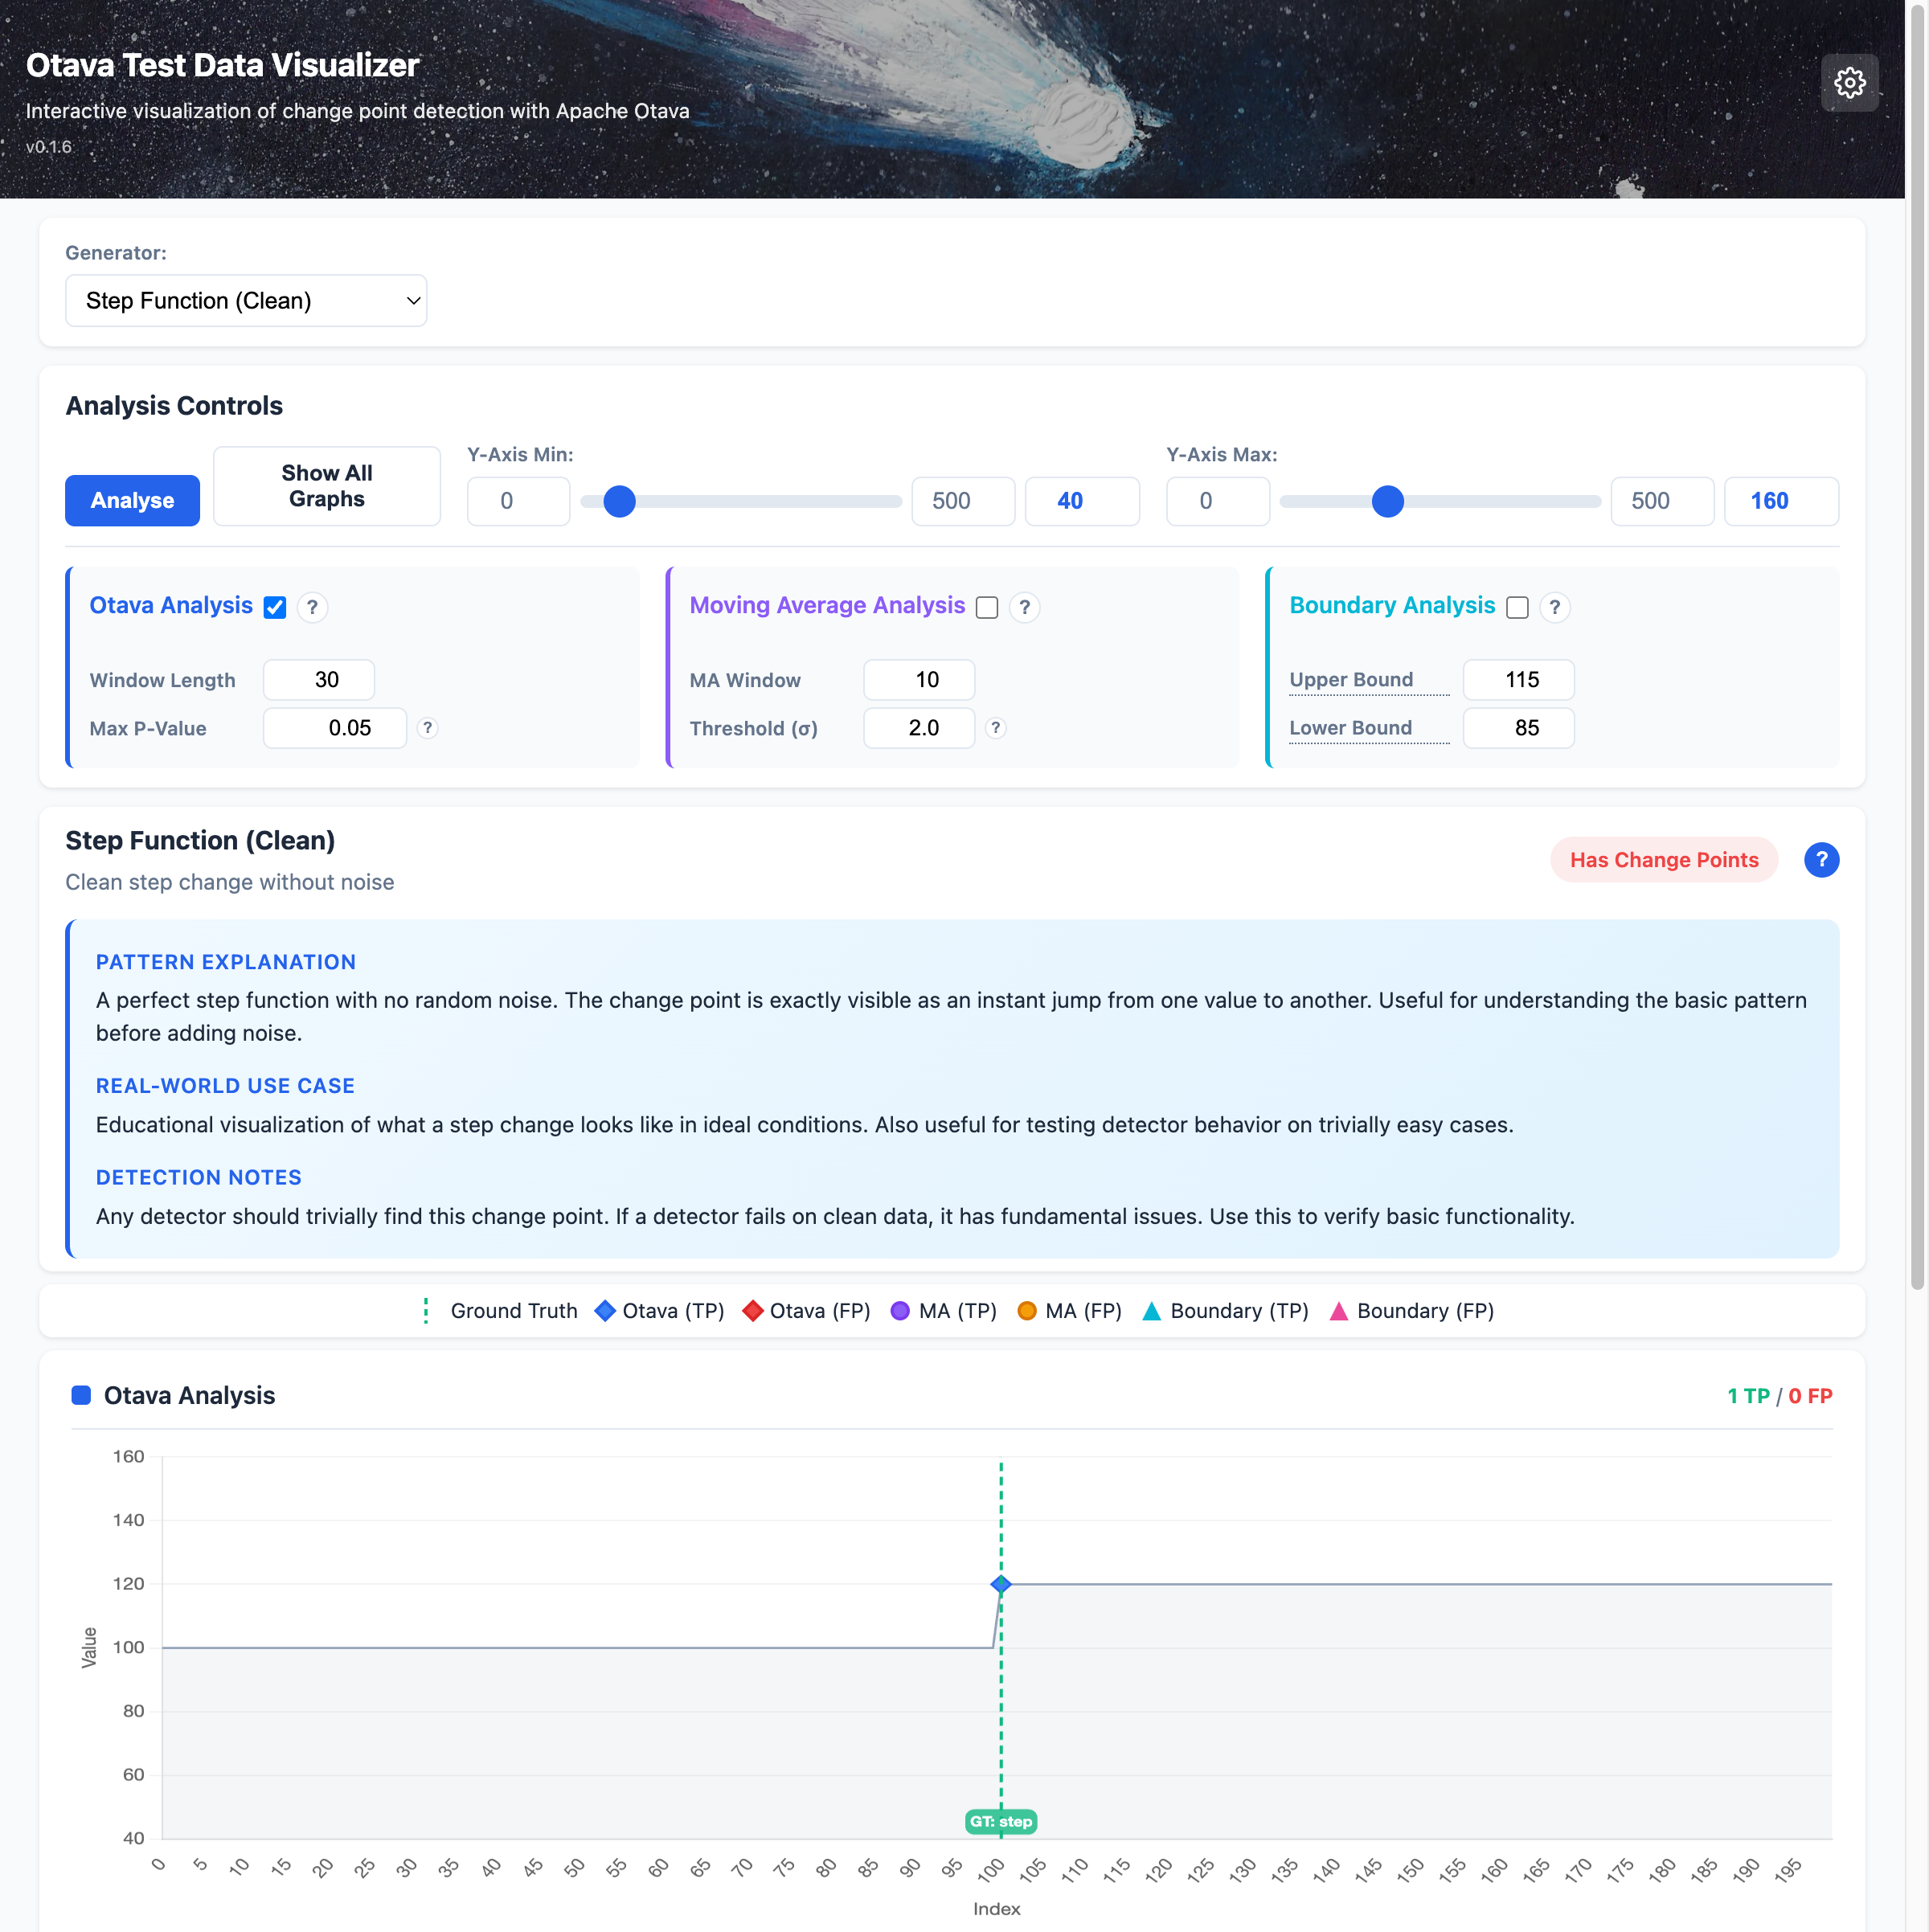Open the blue pattern help icon
This screenshot has width=1929, height=1932.
point(1821,860)
